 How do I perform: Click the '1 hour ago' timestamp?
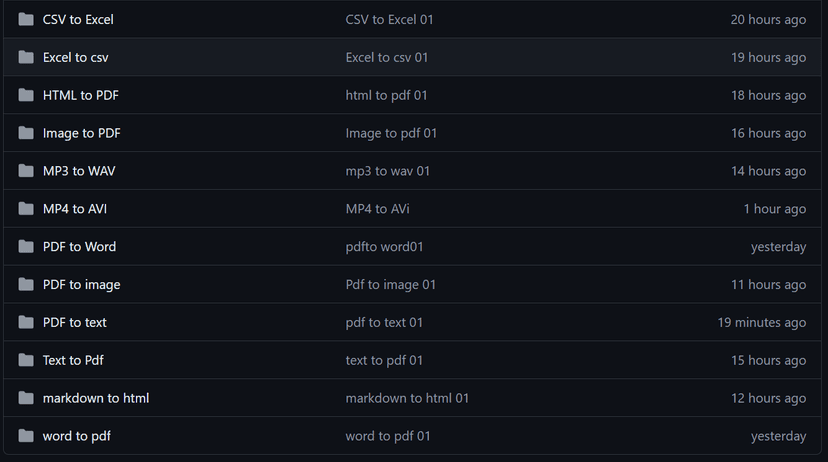(774, 209)
